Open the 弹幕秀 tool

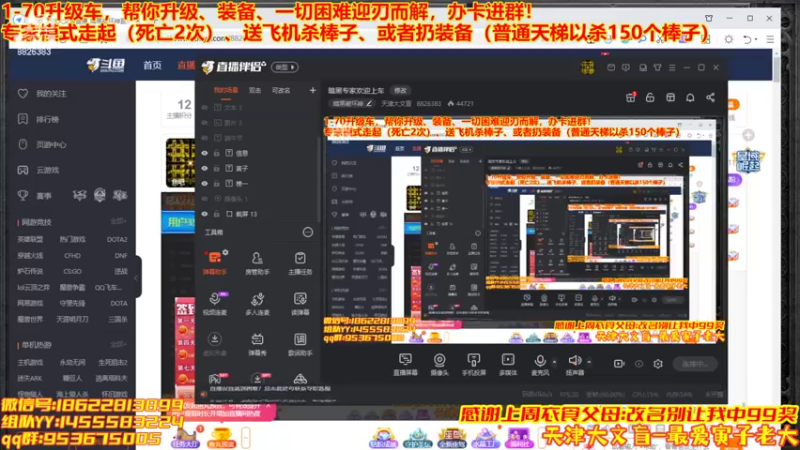pos(257,344)
